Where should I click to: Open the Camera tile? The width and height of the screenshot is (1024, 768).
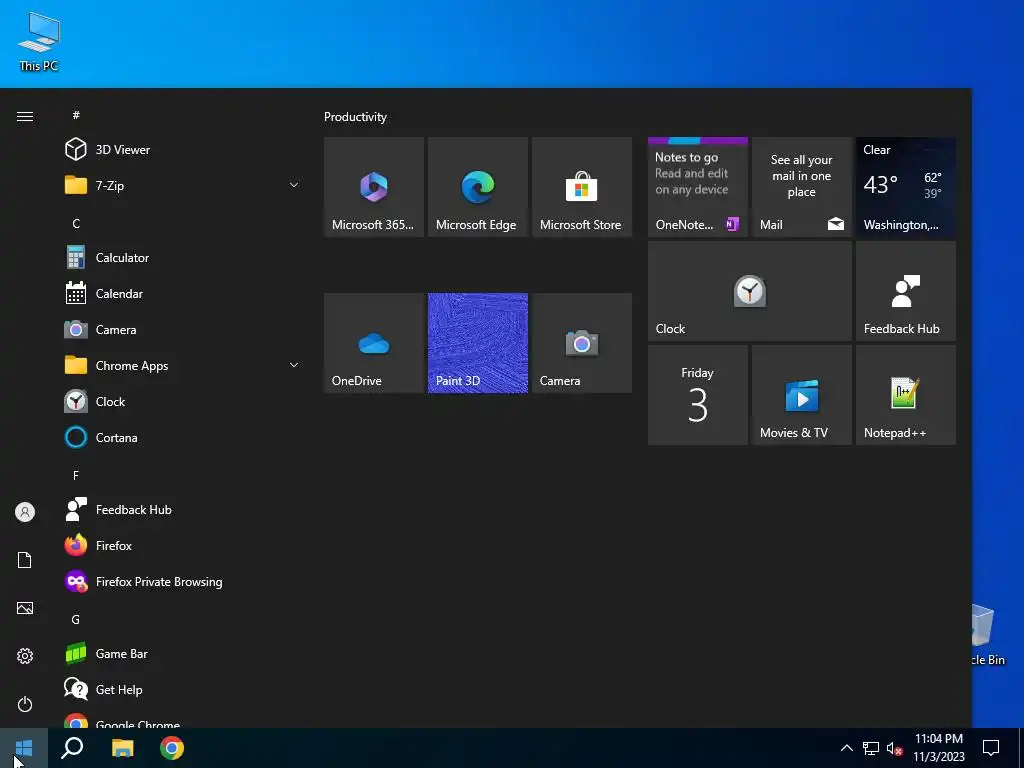(582, 343)
